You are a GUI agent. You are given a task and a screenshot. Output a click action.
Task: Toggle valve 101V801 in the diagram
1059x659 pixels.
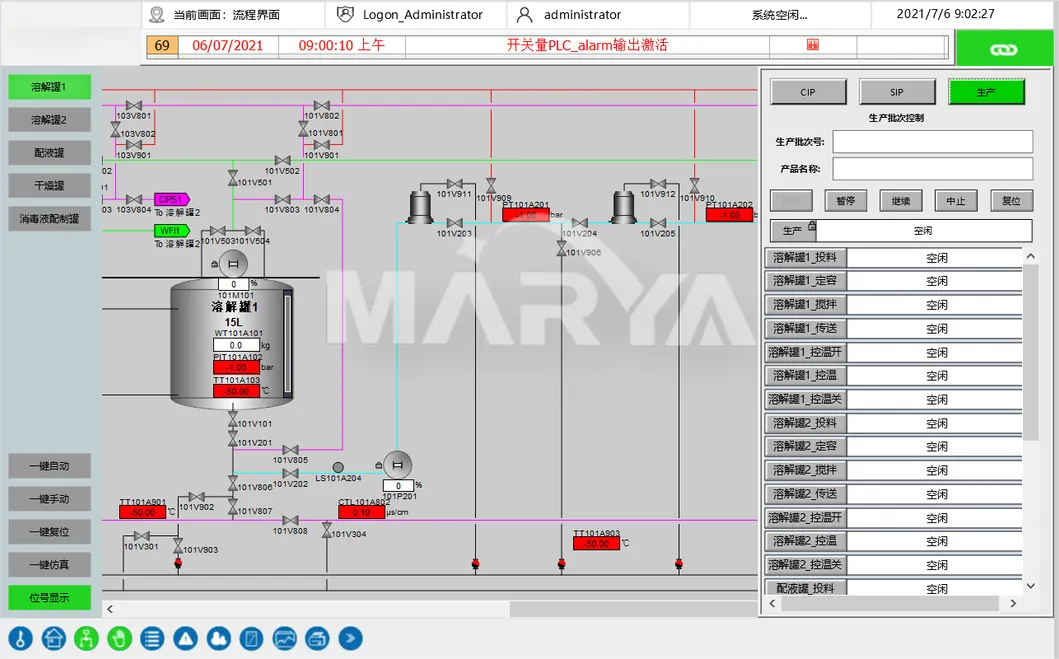click(303, 127)
